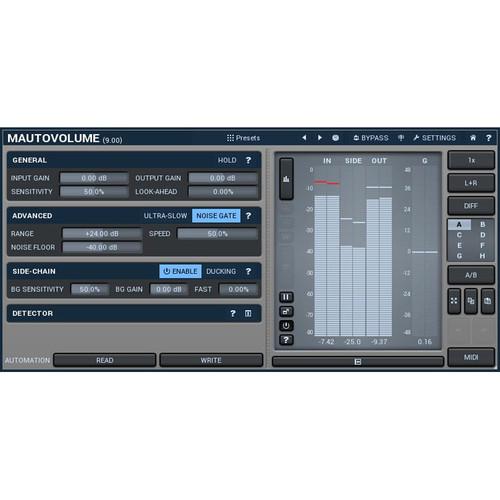Open the L+R channel mode selector
This screenshot has width=500, height=500.
pyautogui.click(x=471, y=183)
